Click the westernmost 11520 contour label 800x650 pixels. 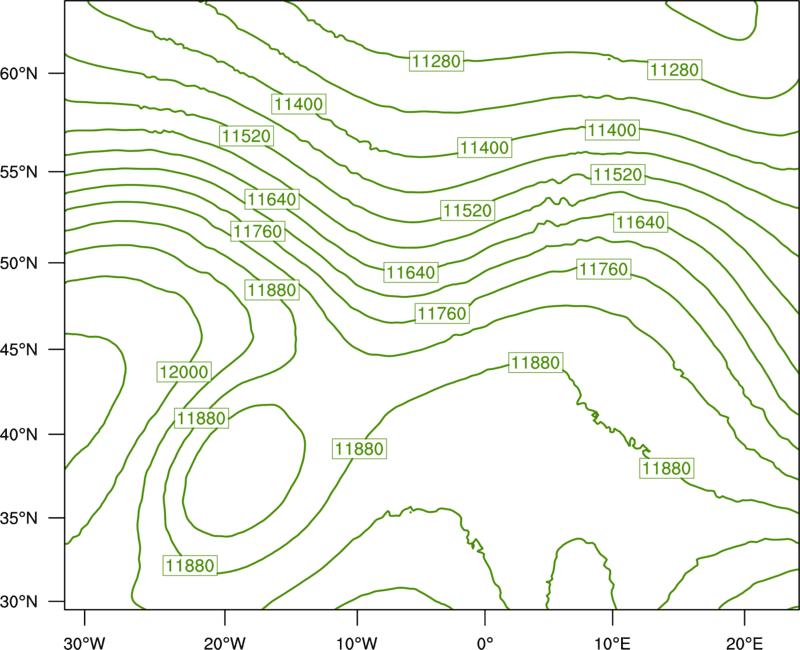[x=246, y=136]
